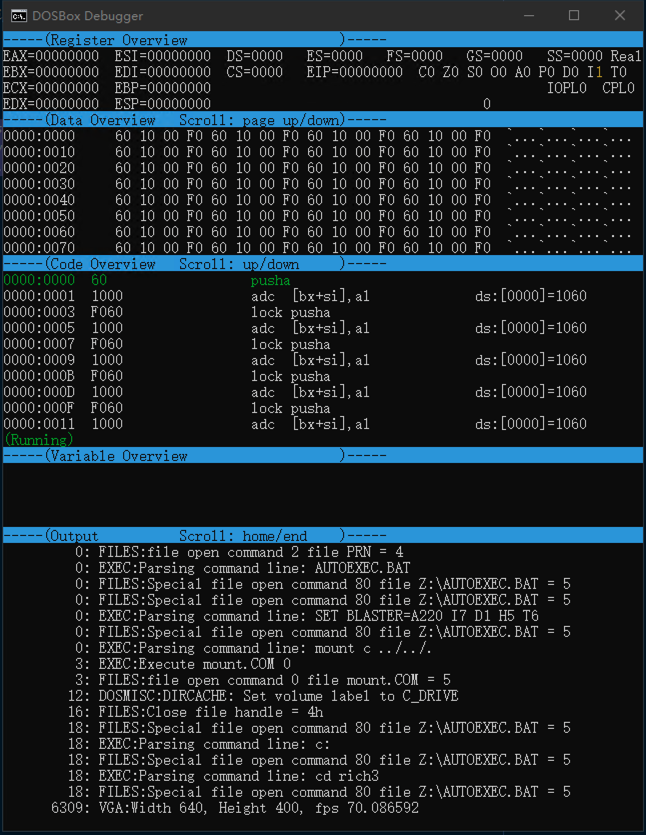646x835 pixels.
Task: Click the DOSBox Debugger title text
Action: click(87, 16)
